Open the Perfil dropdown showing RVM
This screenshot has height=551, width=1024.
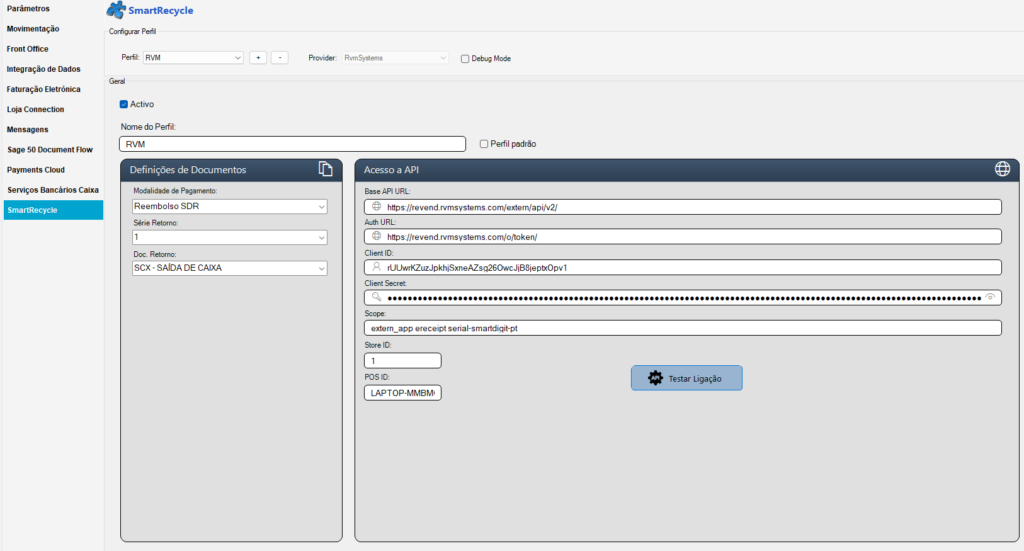[x=193, y=58]
